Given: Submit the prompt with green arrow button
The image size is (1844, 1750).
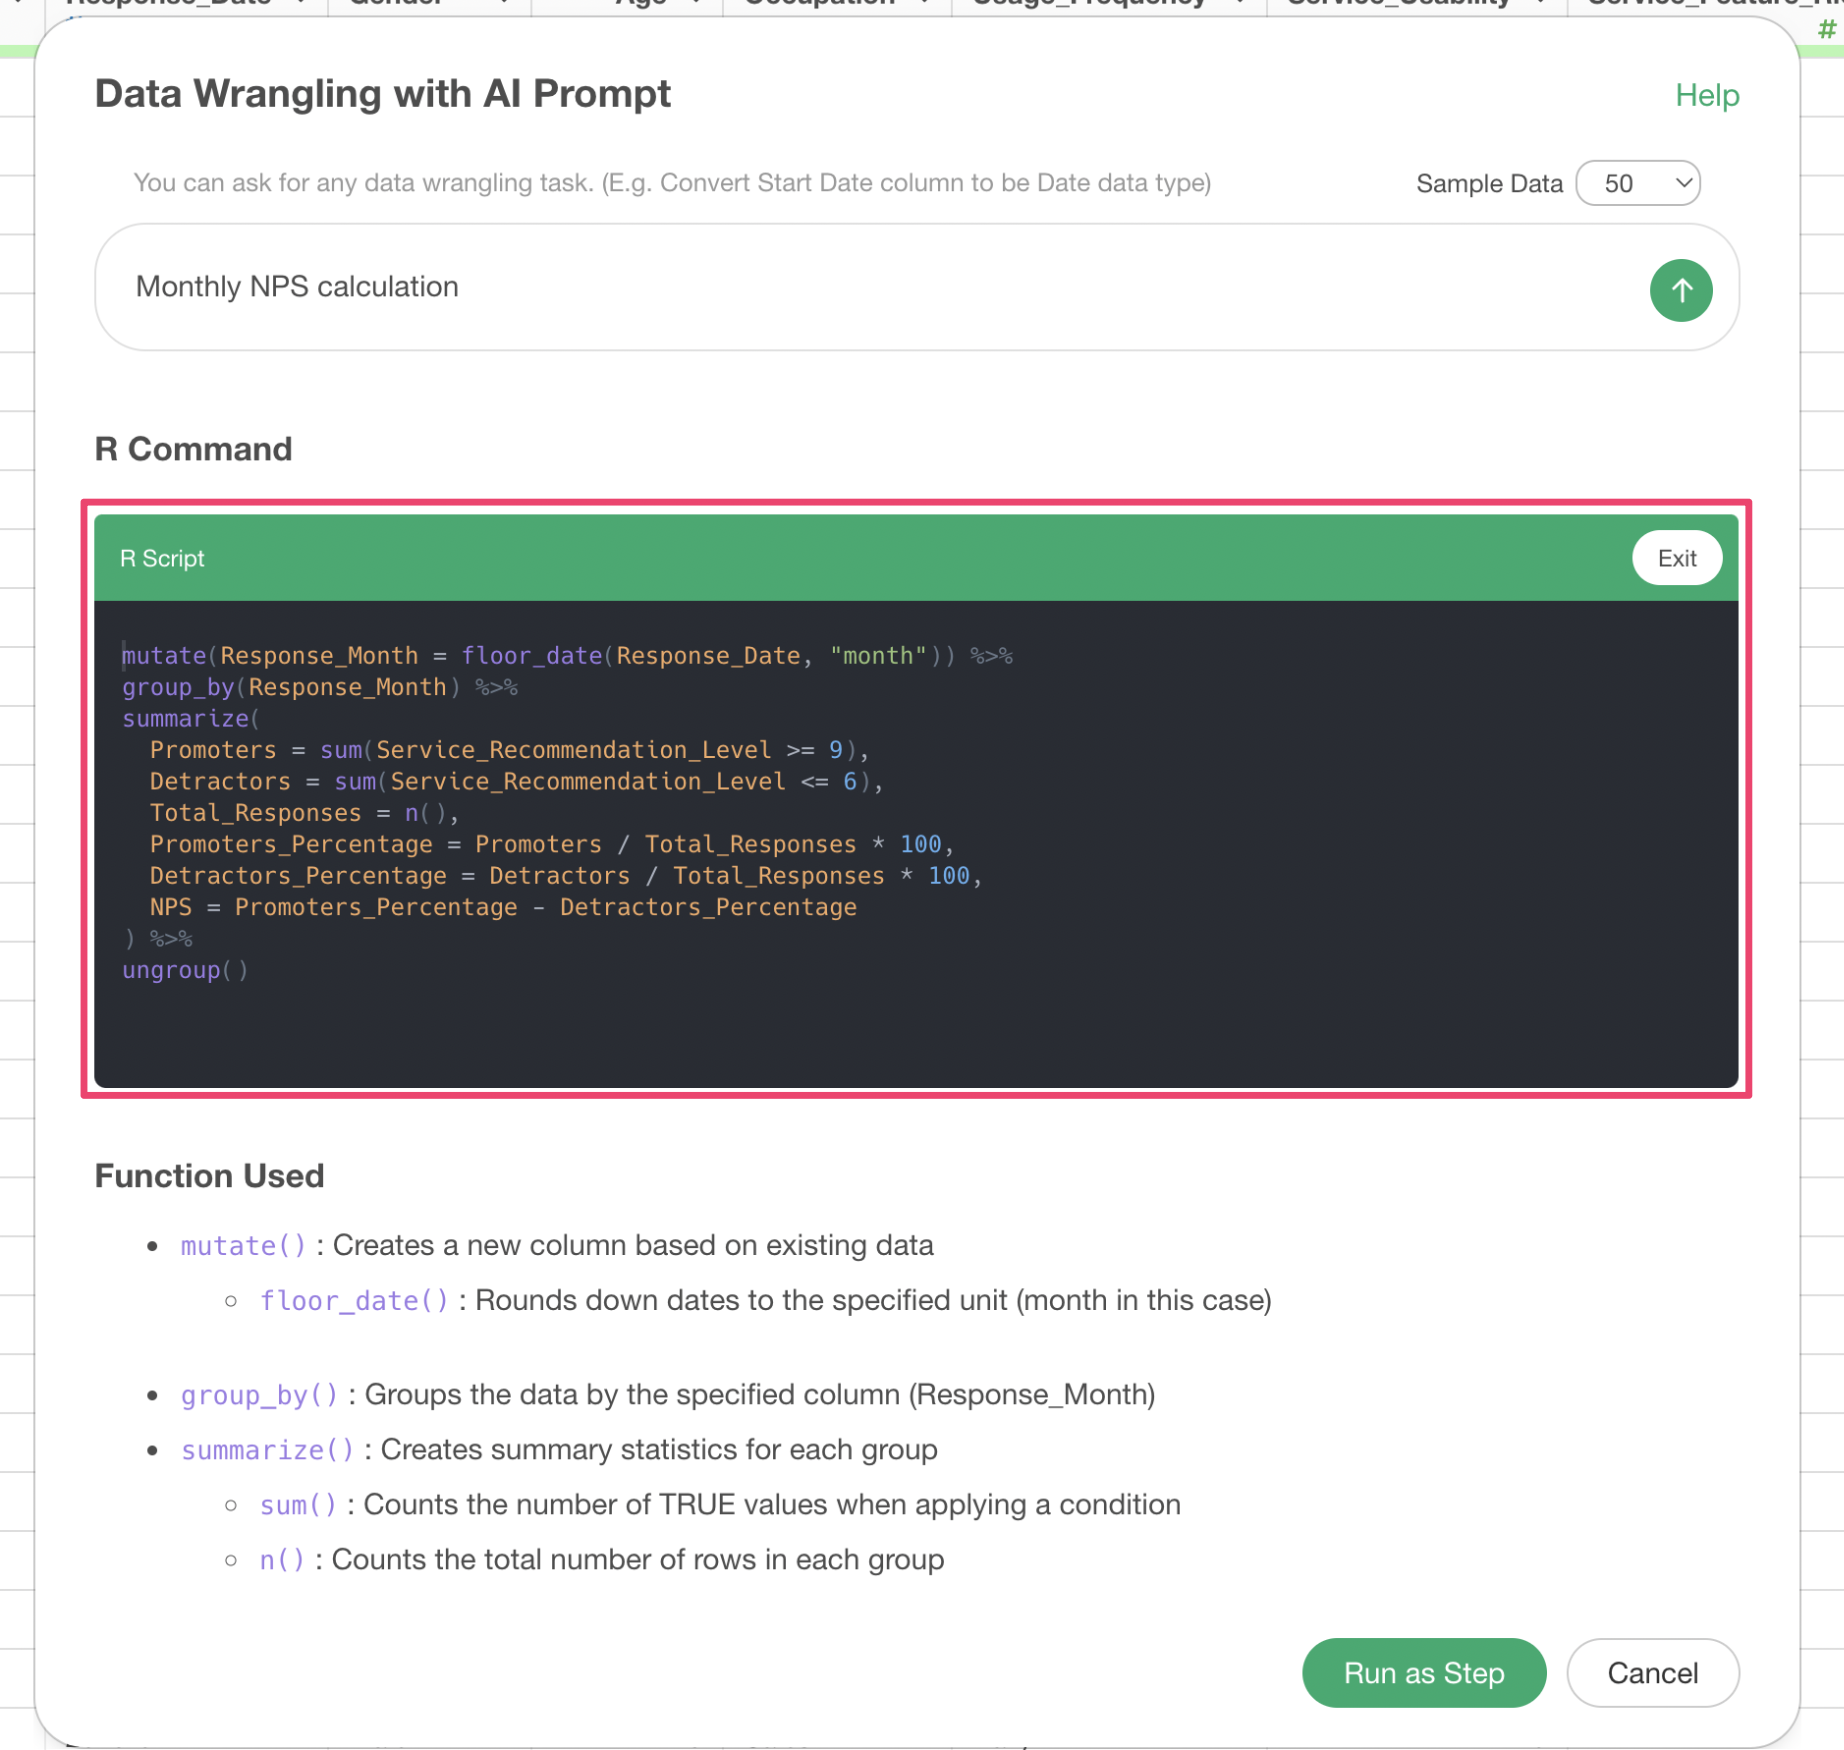Looking at the screenshot, I should click(1680, 290).
